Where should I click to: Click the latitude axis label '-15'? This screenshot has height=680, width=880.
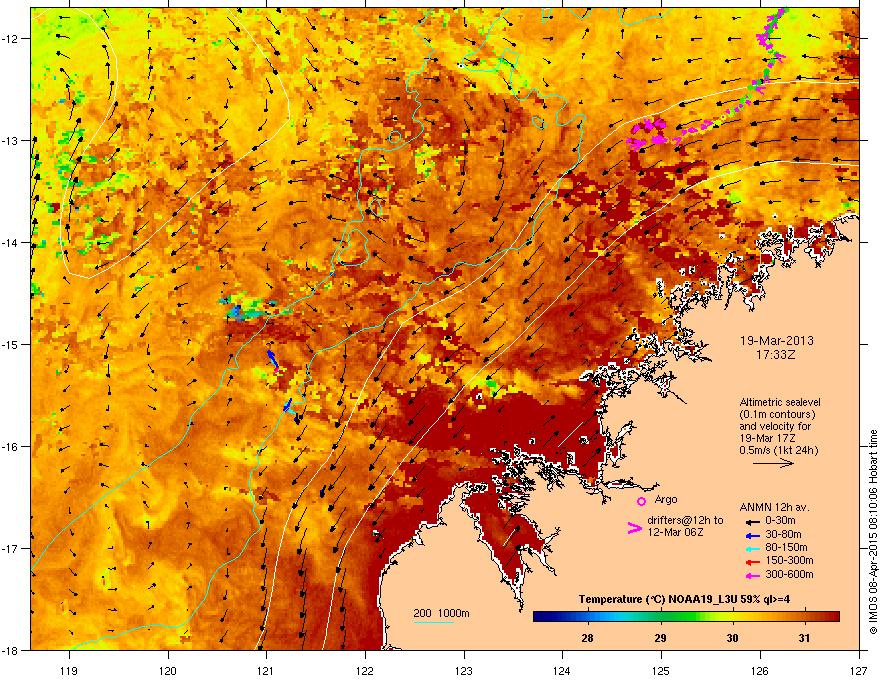(x=11, y=344)
